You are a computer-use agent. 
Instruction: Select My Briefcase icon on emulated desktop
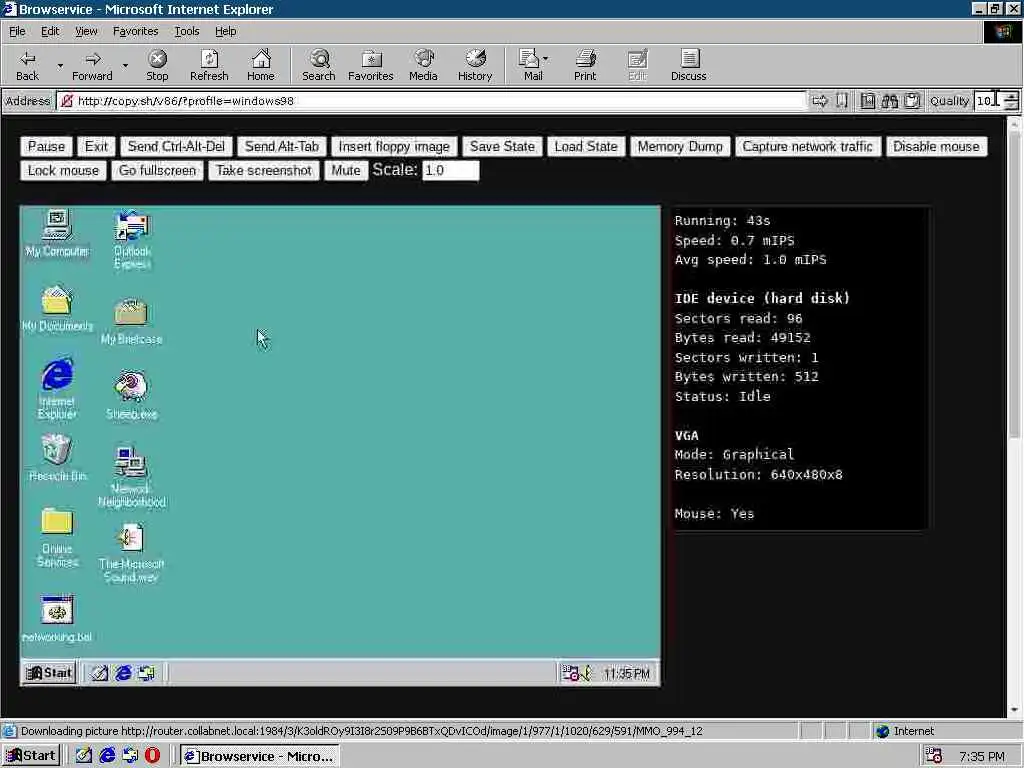pos(131,321)
